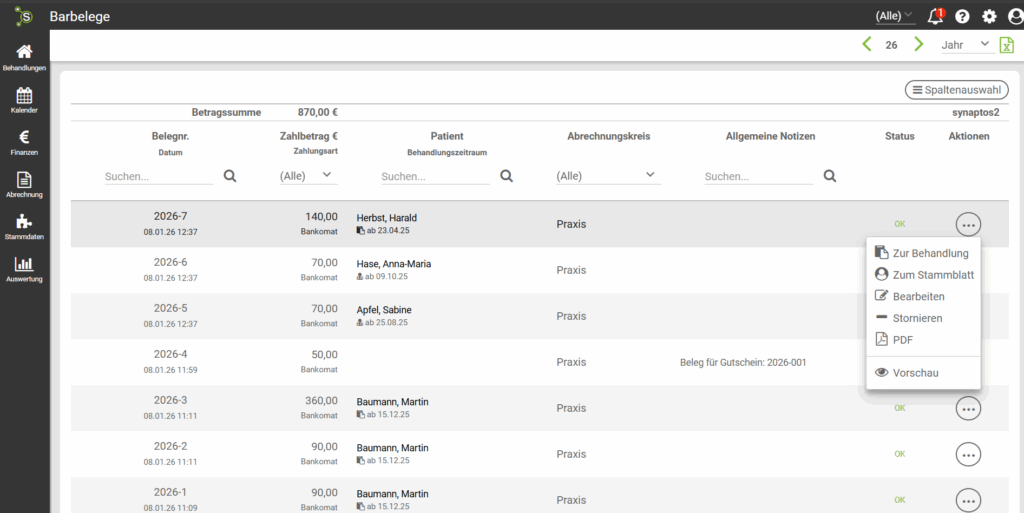The height and width of the screenshot is (513, 1024).
Task: Open the Kalender sidebar icon
Action: 24,101
